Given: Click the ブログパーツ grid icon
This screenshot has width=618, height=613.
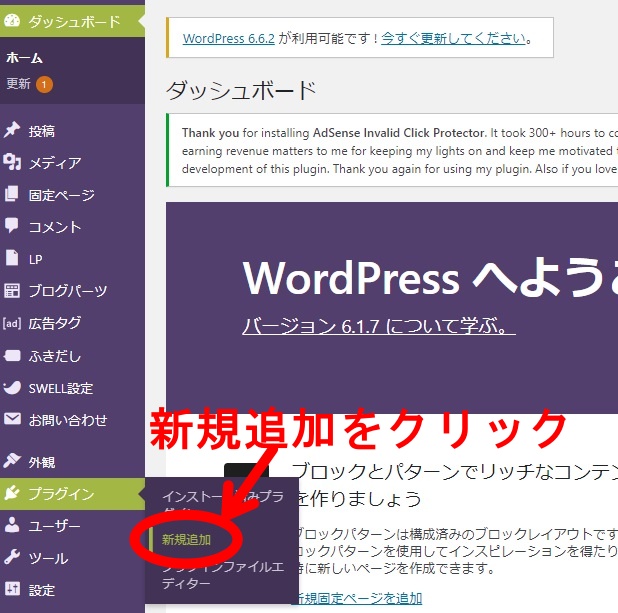Looking at the screenshot, I should click(x=13, y=291).
